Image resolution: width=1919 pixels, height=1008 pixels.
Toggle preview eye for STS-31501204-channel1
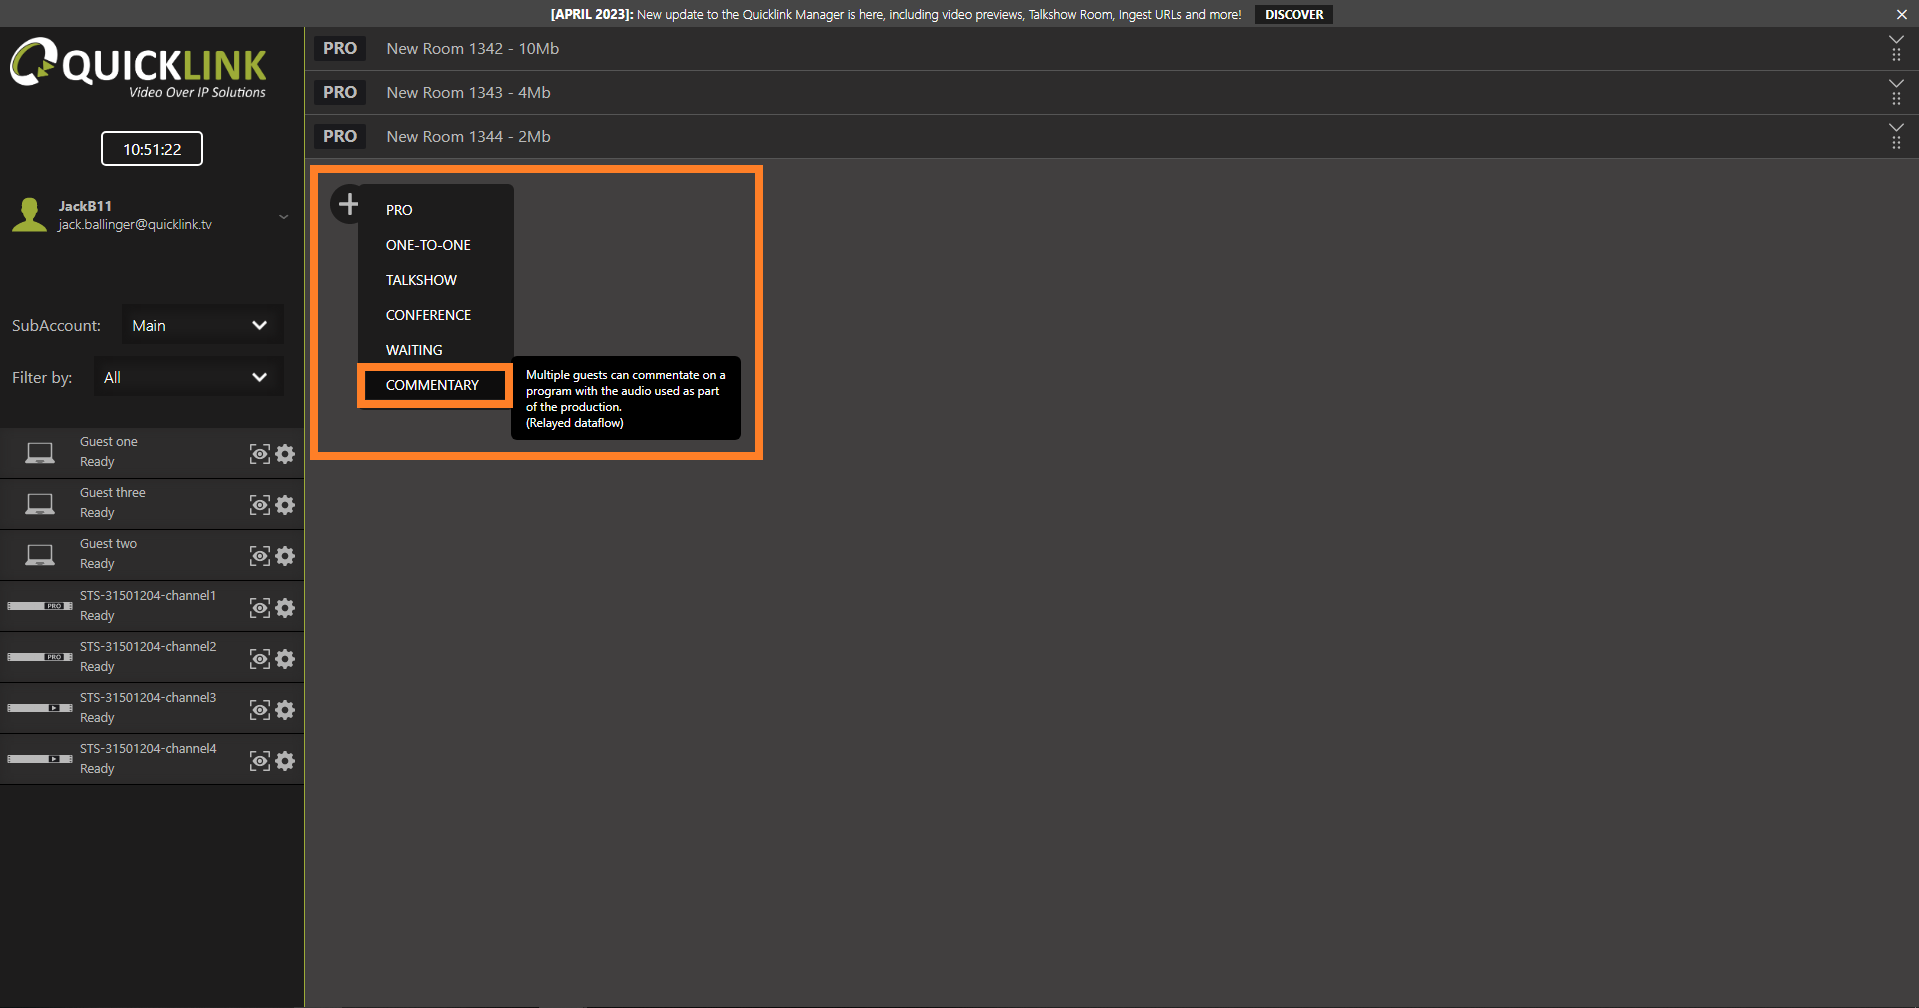260,608
